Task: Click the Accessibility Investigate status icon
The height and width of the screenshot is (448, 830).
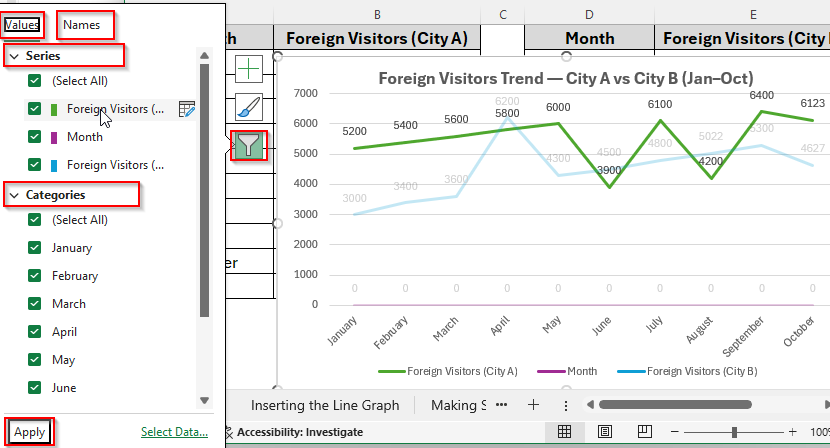Action: coord(229,432)
